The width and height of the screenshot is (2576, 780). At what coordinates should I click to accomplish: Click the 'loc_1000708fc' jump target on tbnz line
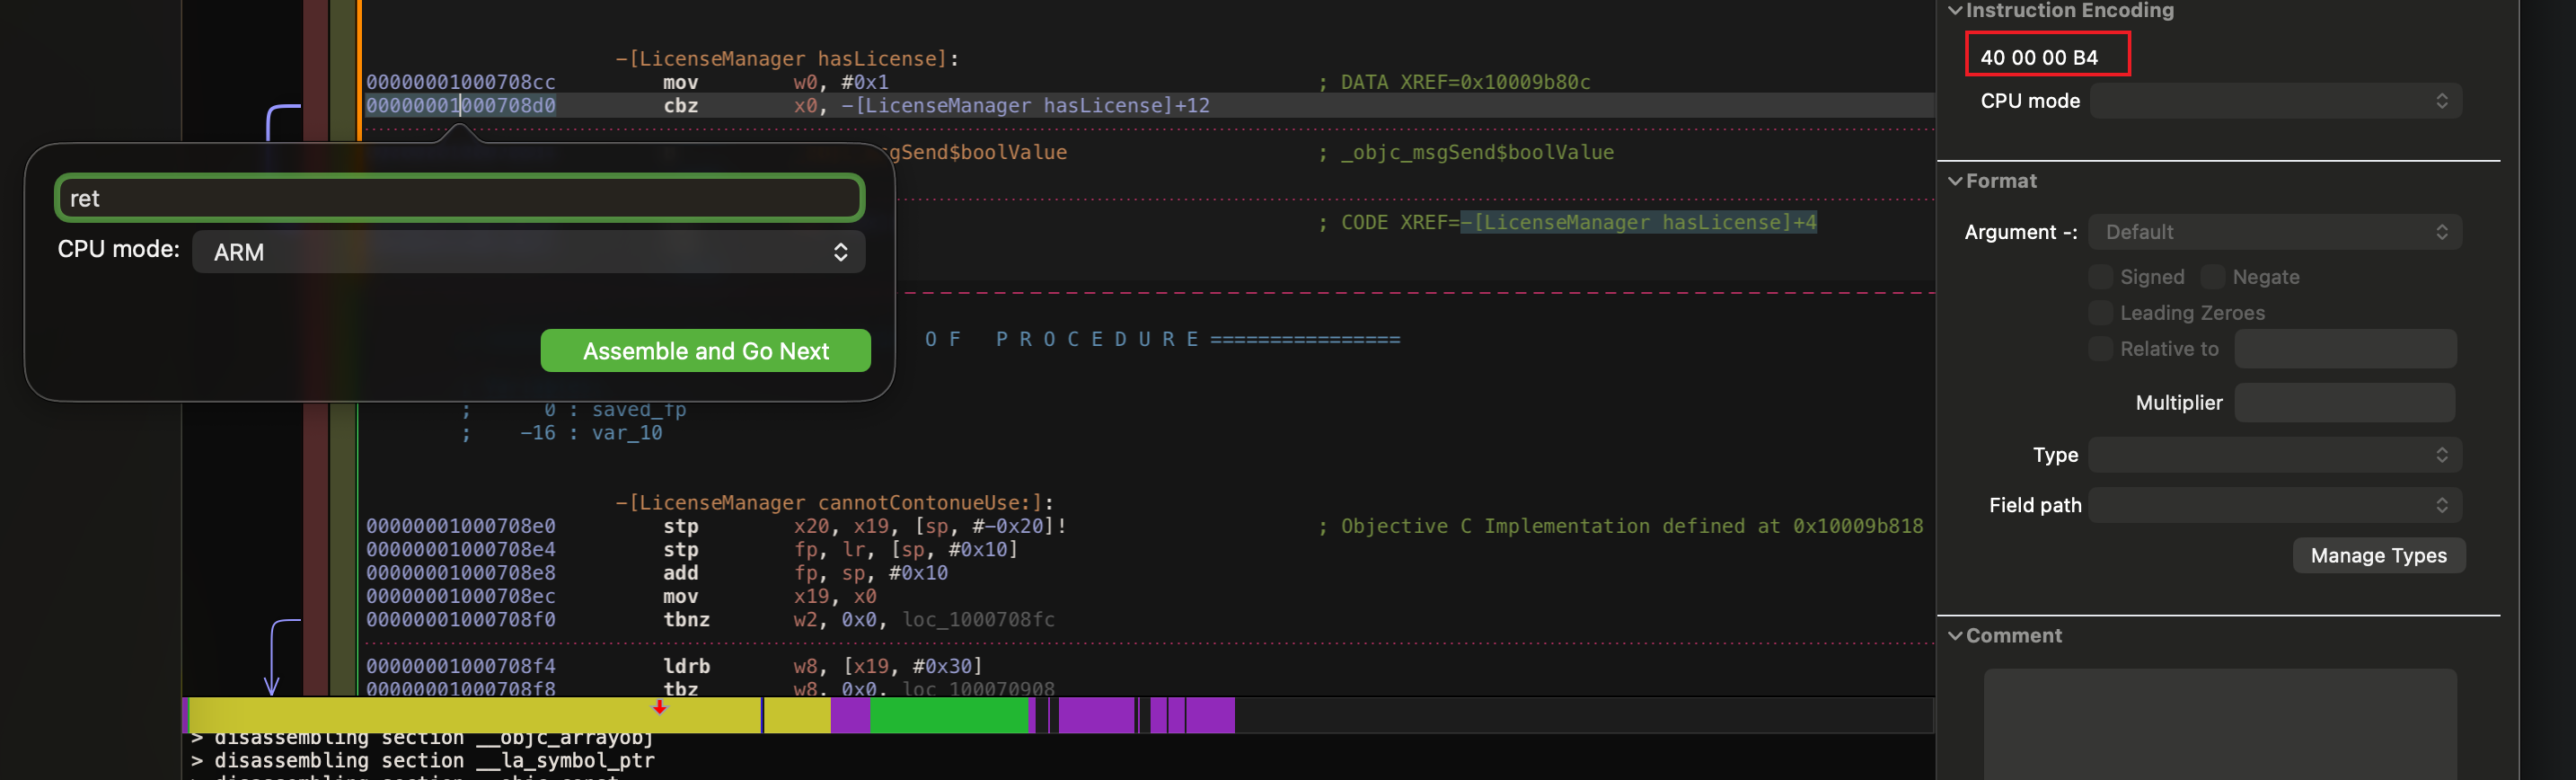click(x=978, y=619)
